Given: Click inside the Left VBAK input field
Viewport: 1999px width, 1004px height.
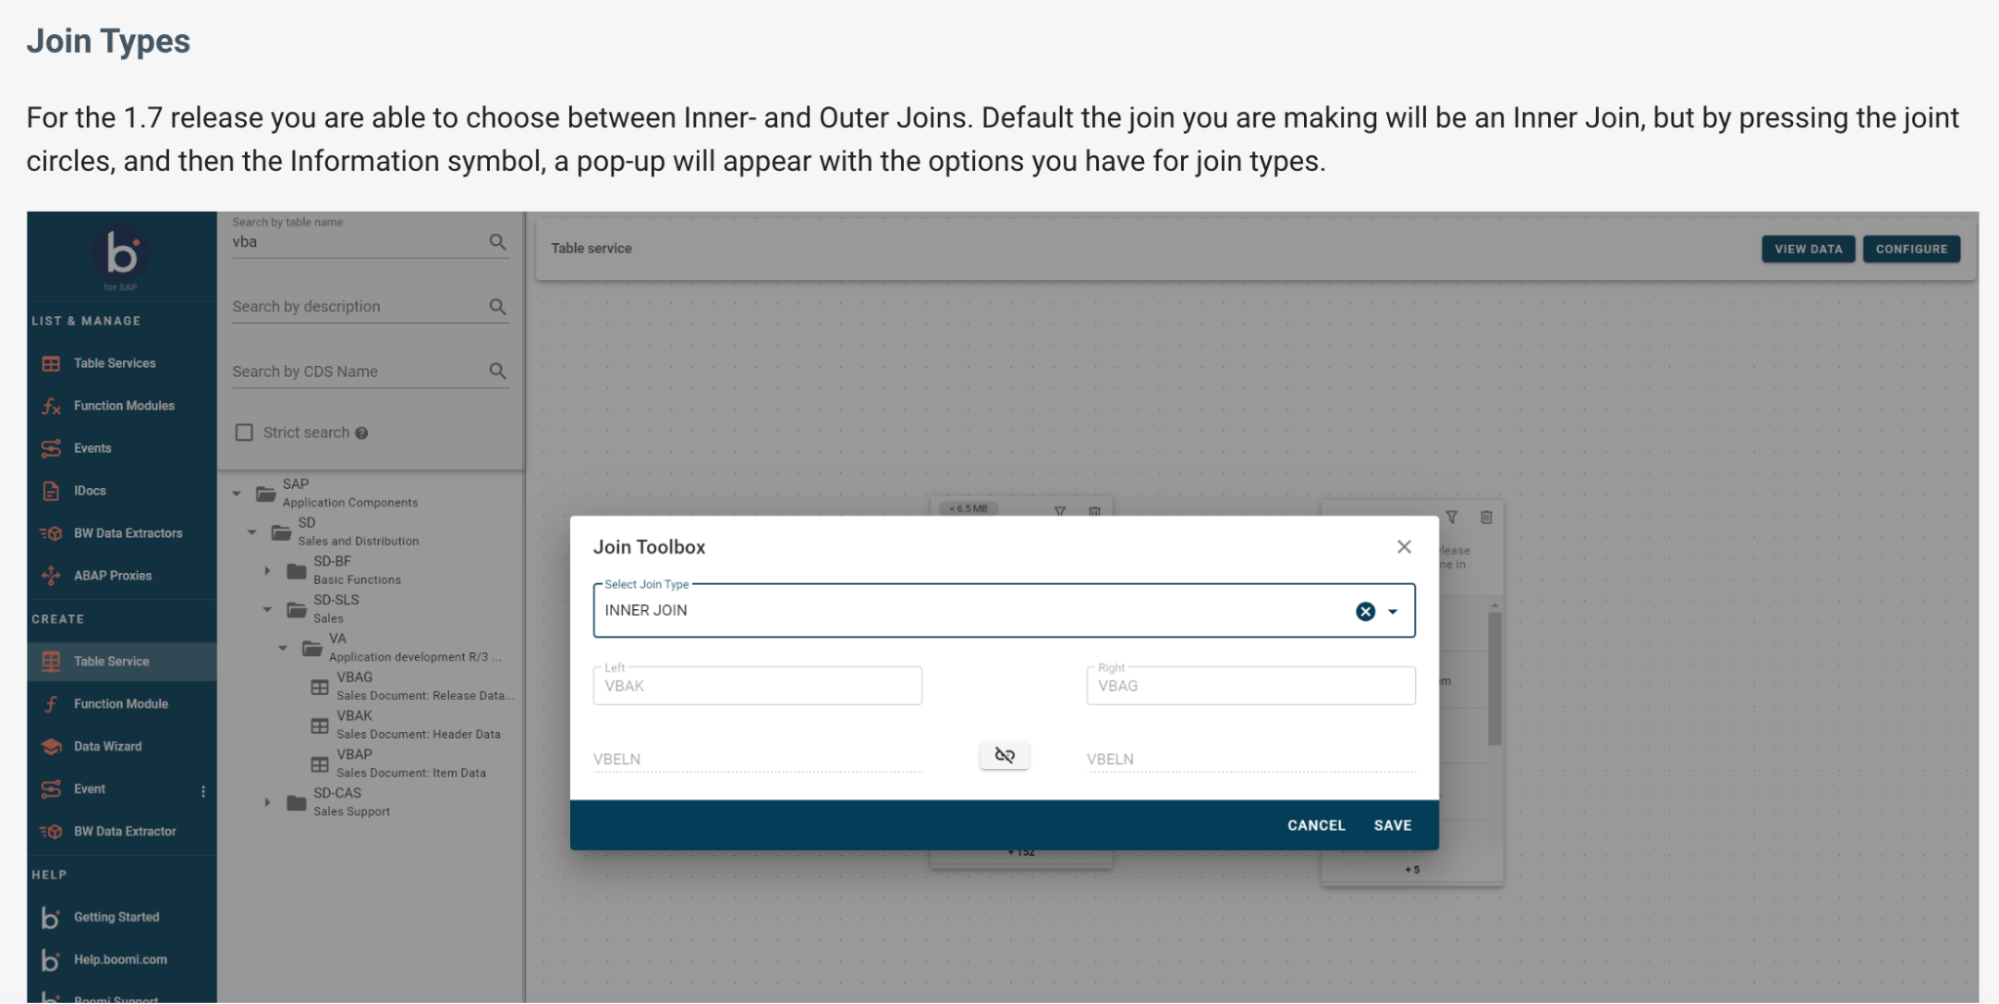Looking at the screenshot, I should 757,686.
